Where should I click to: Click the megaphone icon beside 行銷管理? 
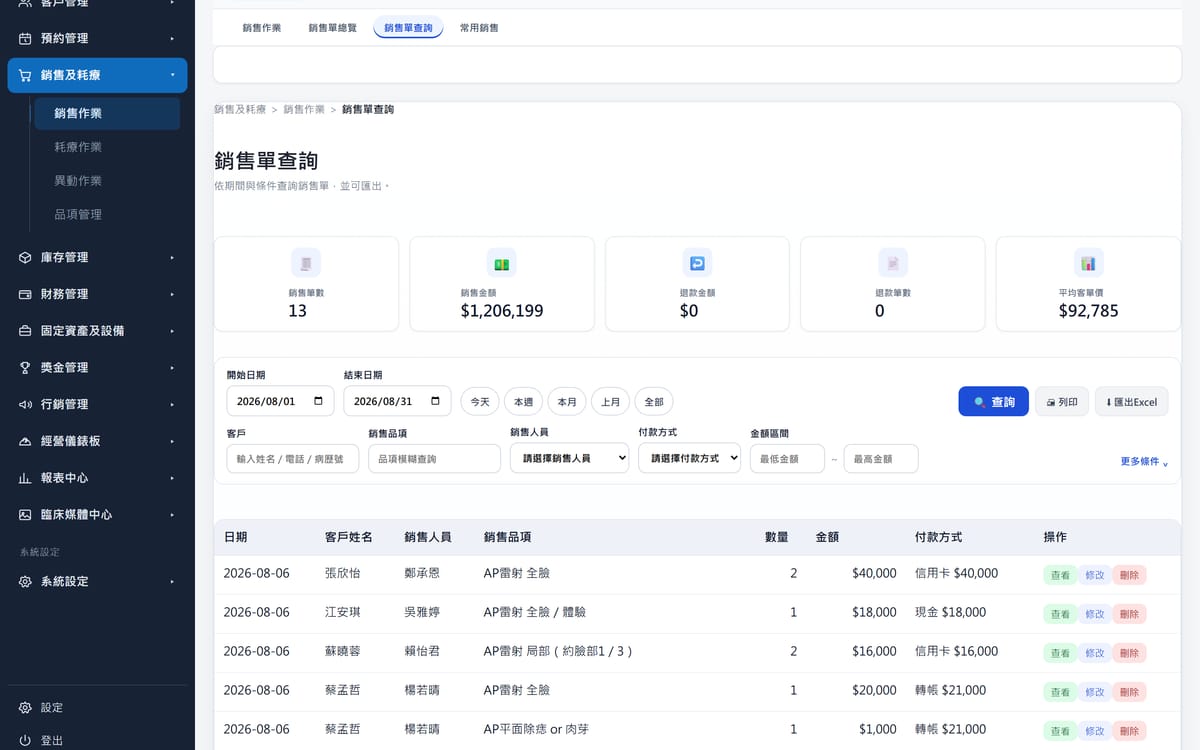[25, 404]
